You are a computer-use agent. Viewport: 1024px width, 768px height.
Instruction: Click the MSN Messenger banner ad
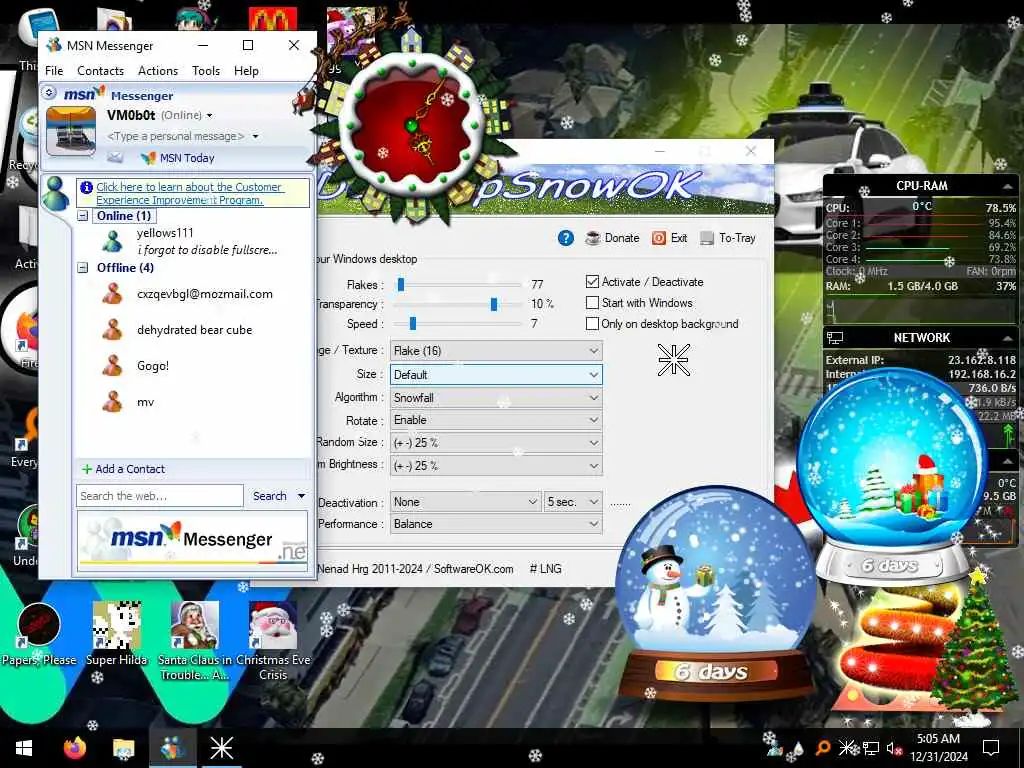coord(192,541)
